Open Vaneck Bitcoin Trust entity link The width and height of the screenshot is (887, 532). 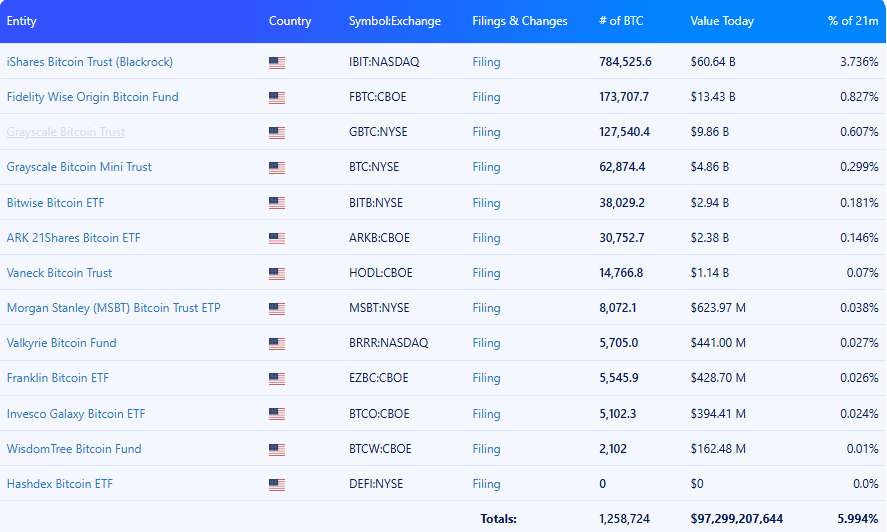coord(59,273)
